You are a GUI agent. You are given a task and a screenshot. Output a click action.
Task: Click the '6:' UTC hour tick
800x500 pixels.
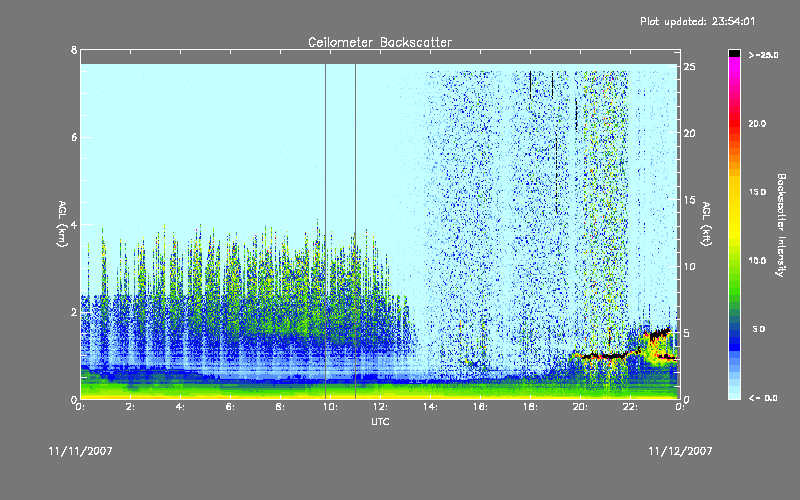pyautogui.click(x=230, y=407)
